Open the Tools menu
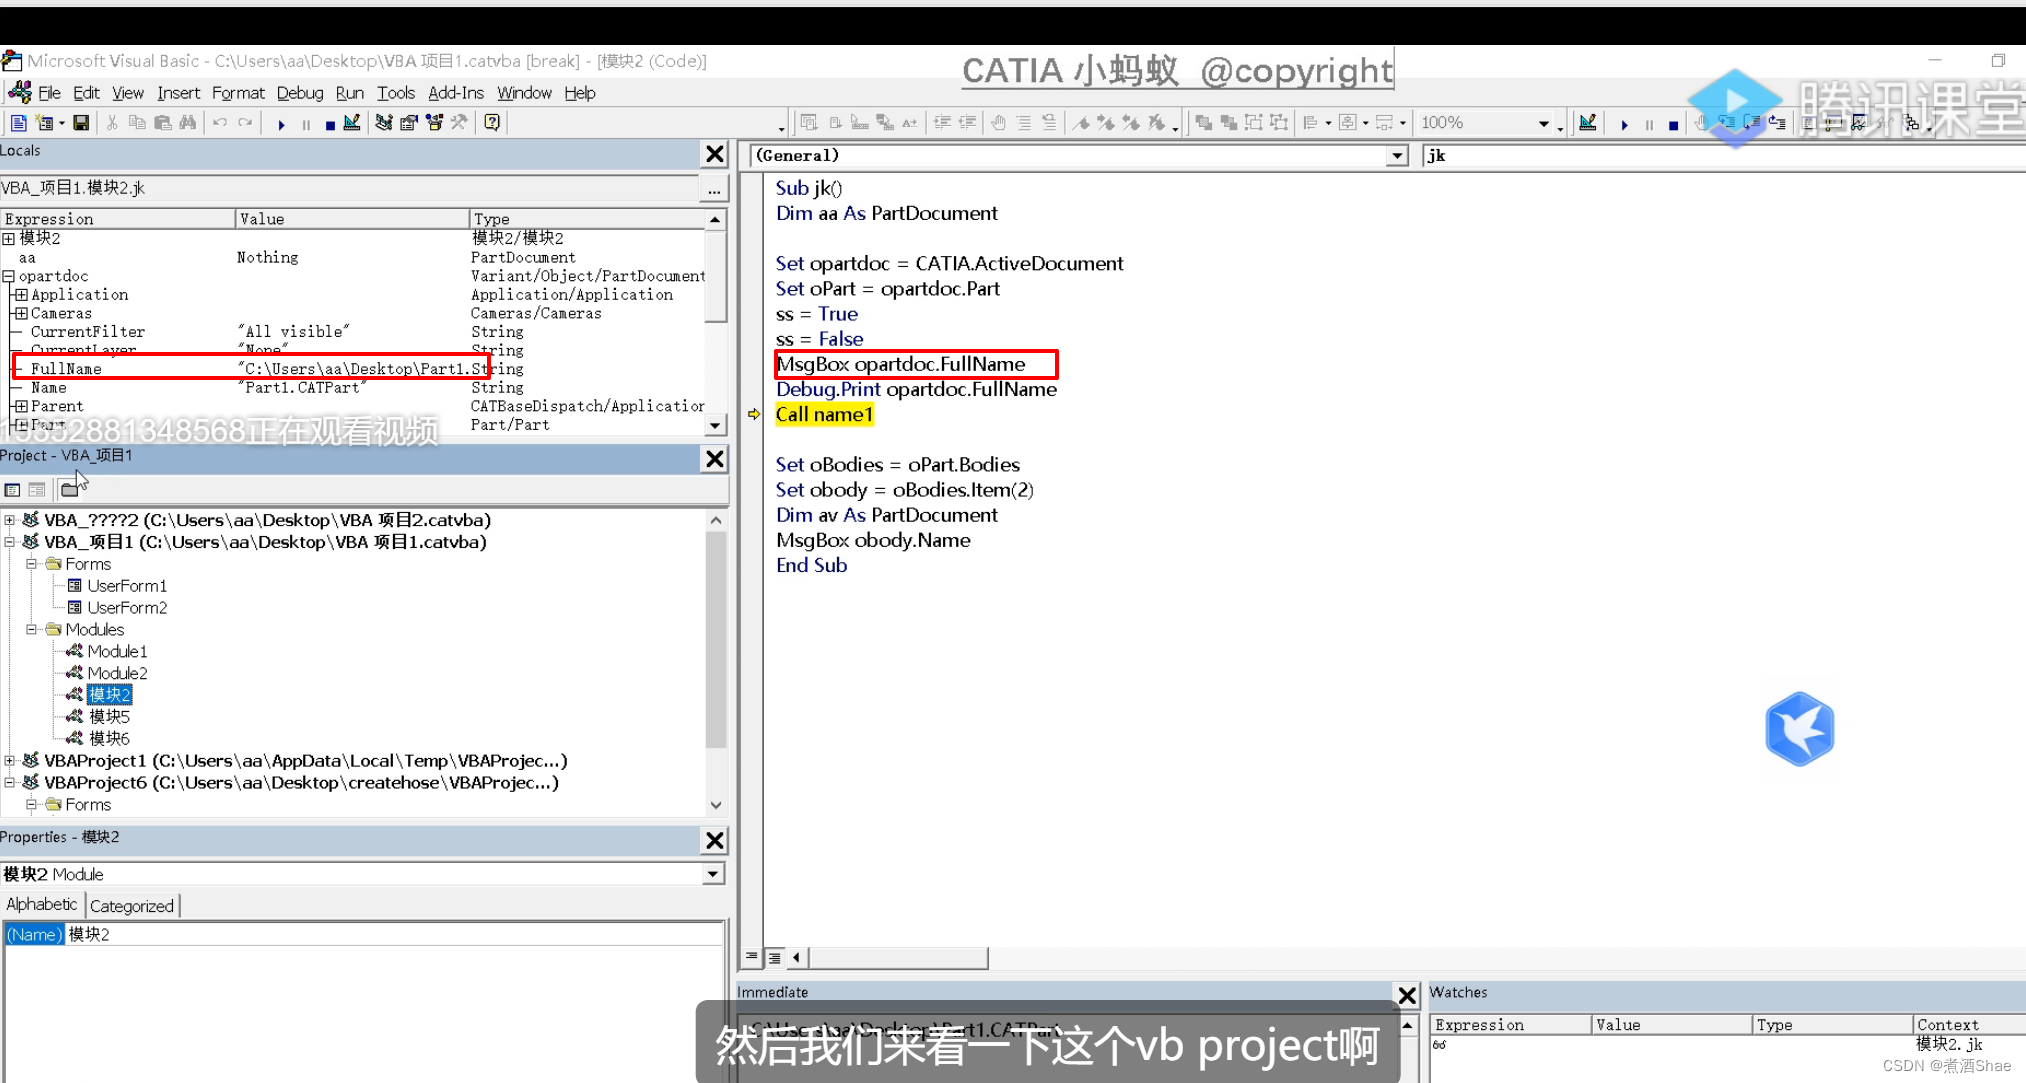The image size is (2026, 1083). pyautogui.click(x=396, y=93)
